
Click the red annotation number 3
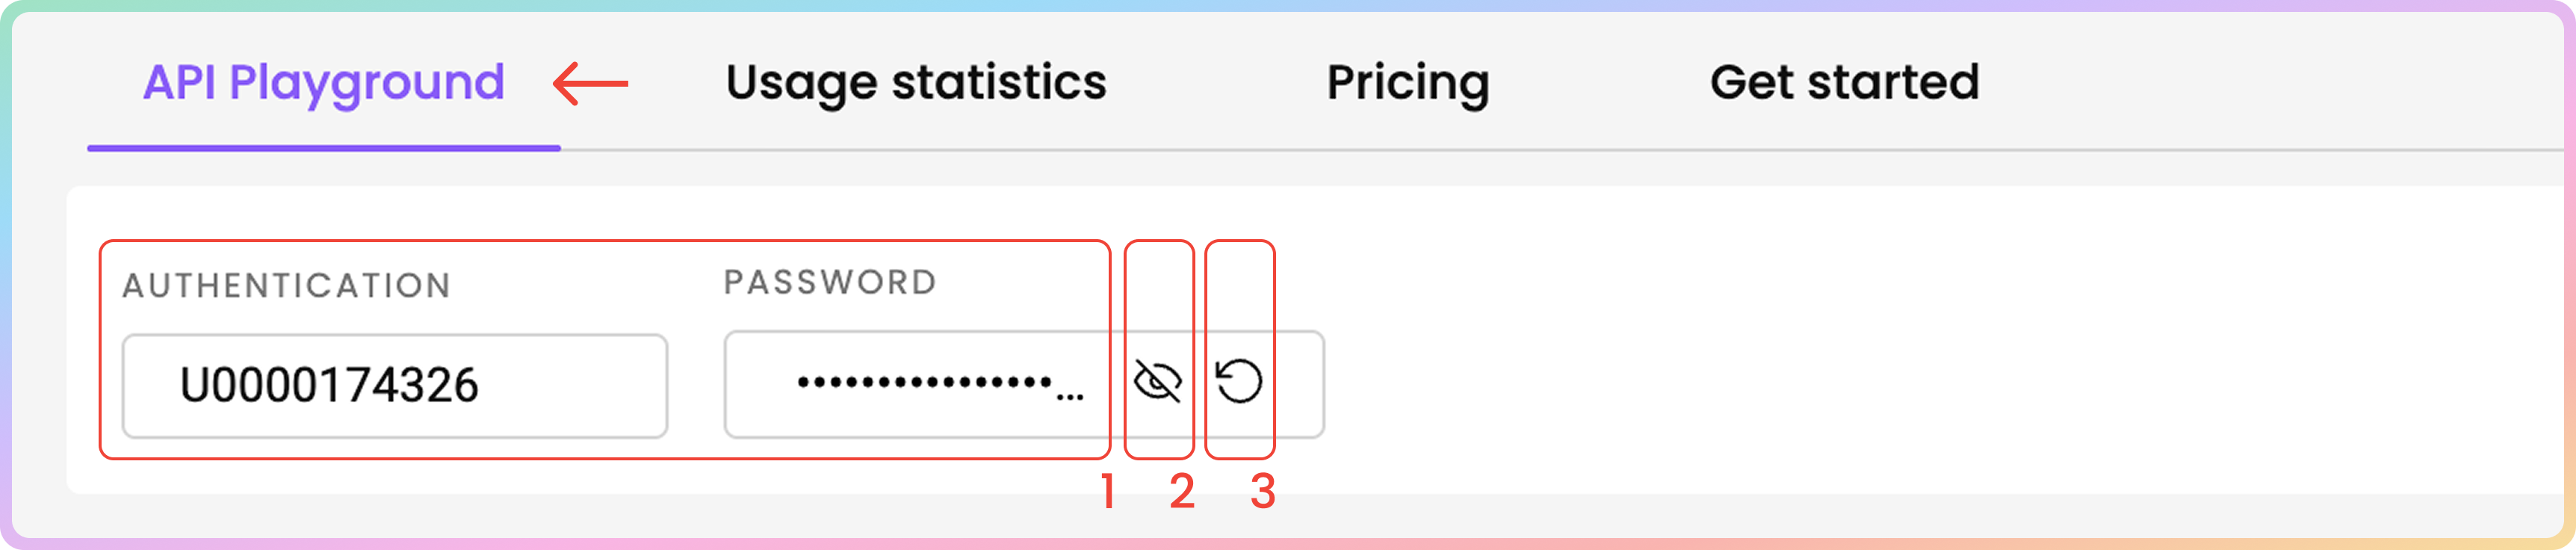1263,491
